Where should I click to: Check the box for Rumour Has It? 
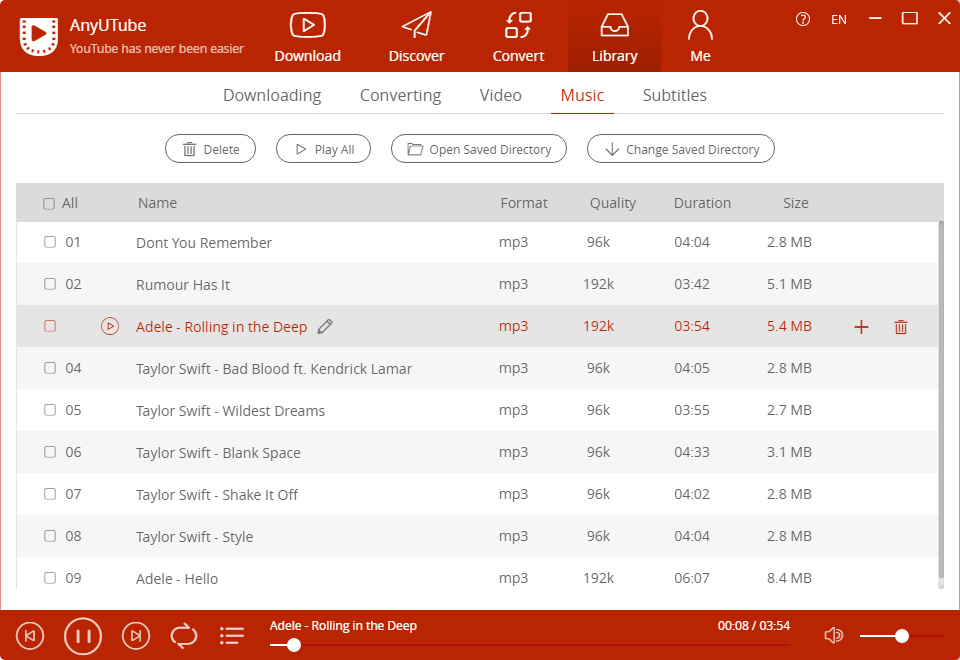pos(50,284)
